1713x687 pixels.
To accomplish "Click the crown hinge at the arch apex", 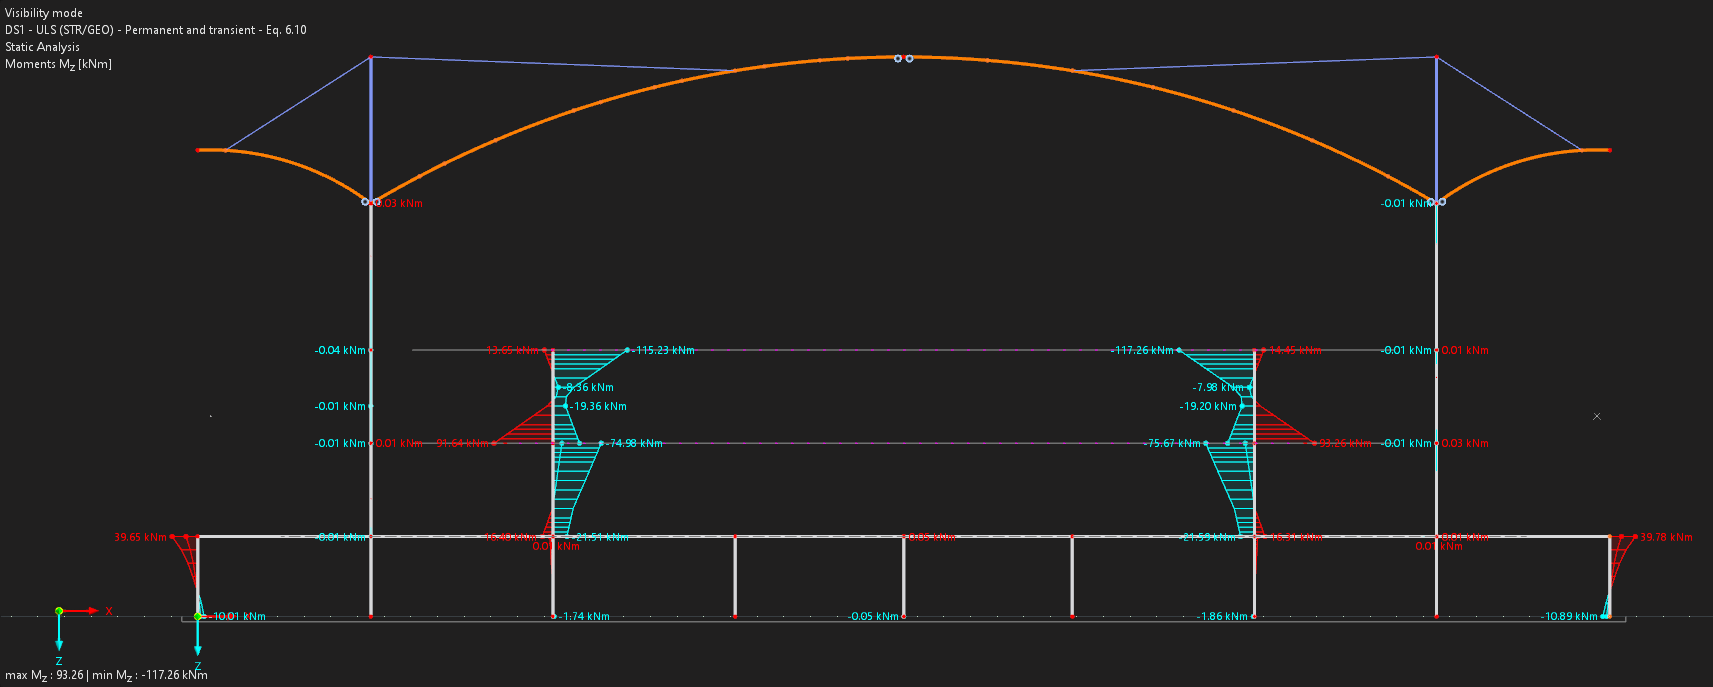I will (903, 58).
